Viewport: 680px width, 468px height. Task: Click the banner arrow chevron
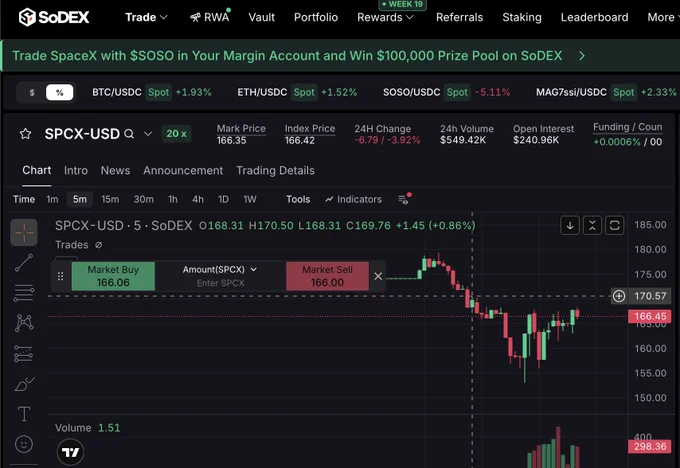click(582, 56)
